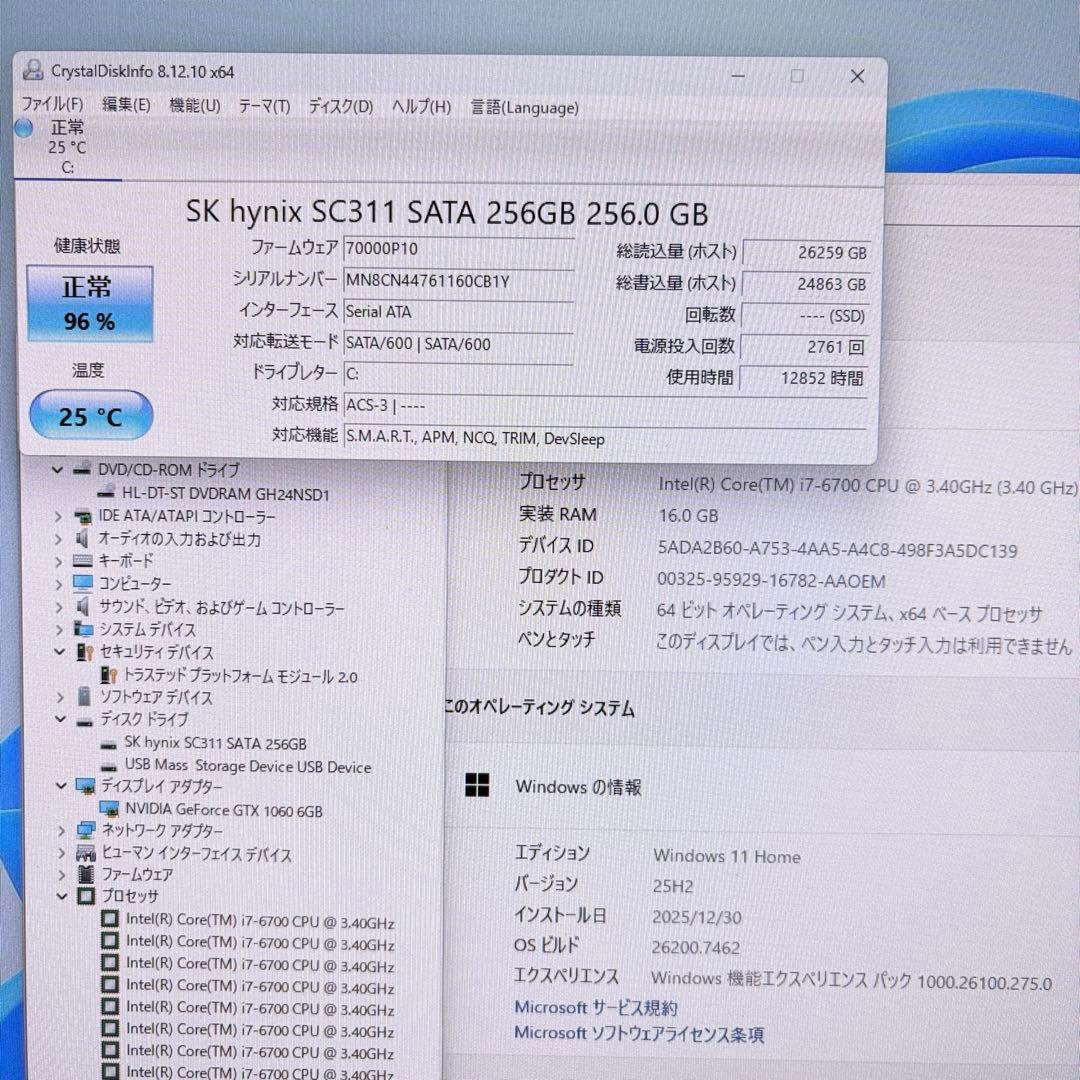
Task: Expand the ファームウェア node
Action: coord(62,875)
